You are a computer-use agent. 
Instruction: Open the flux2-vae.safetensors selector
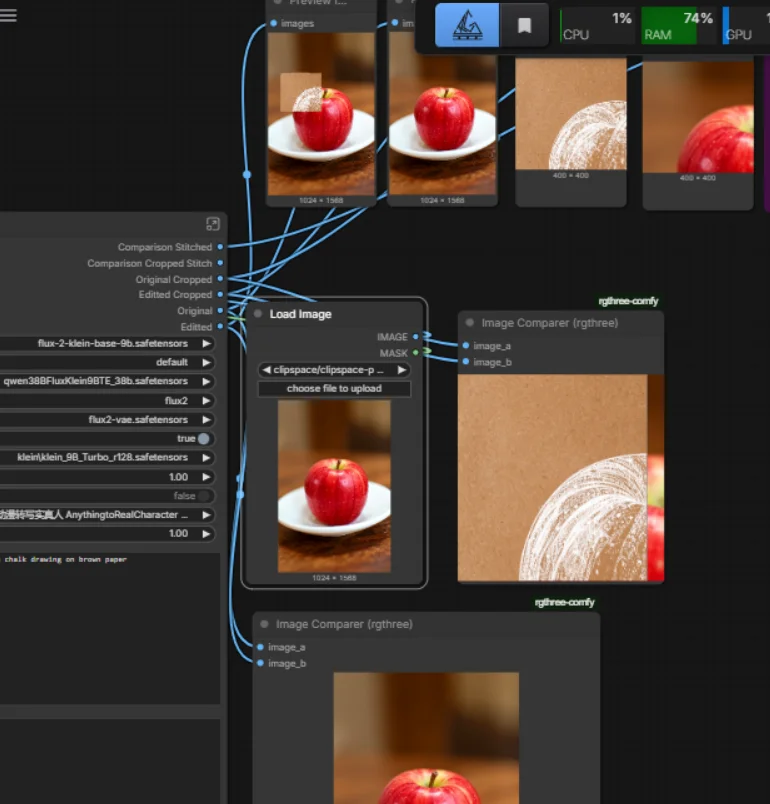107,419
